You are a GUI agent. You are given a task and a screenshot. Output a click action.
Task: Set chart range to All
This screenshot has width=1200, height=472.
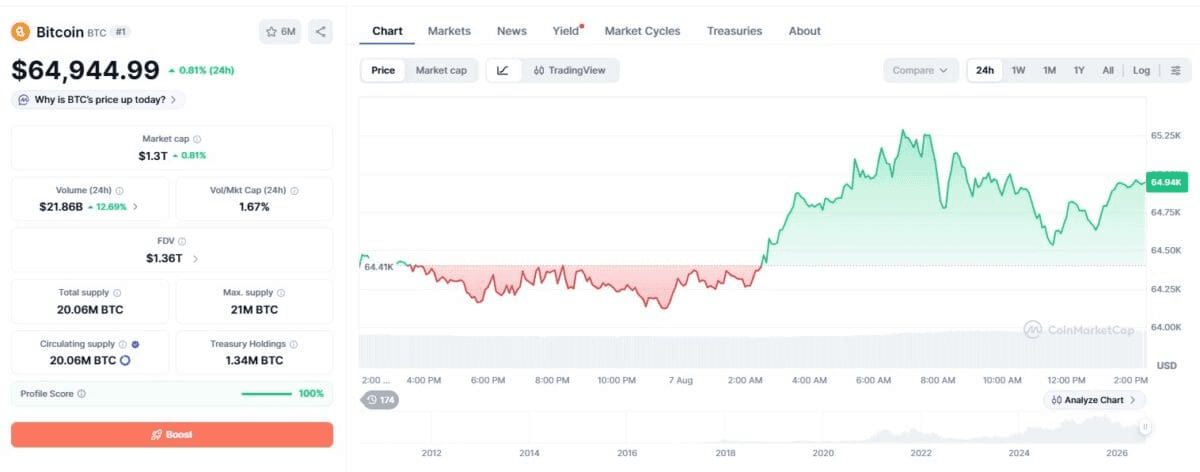click(x=1108, y=70)
